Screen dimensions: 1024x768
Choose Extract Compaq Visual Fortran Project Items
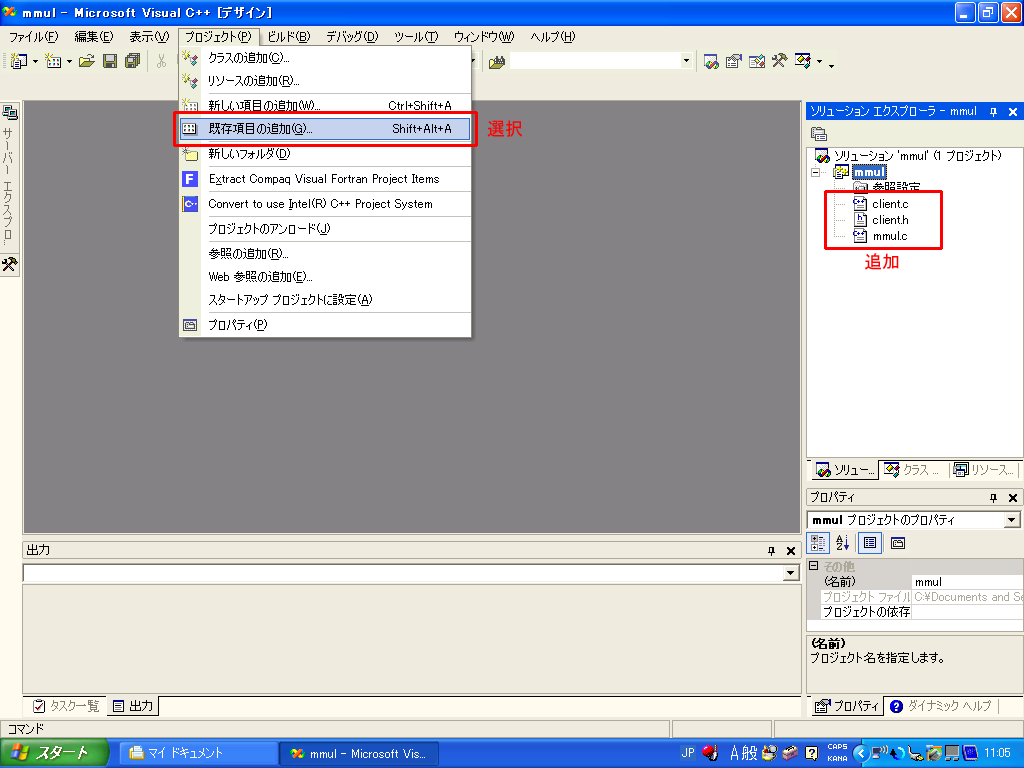tap(325, 179)
